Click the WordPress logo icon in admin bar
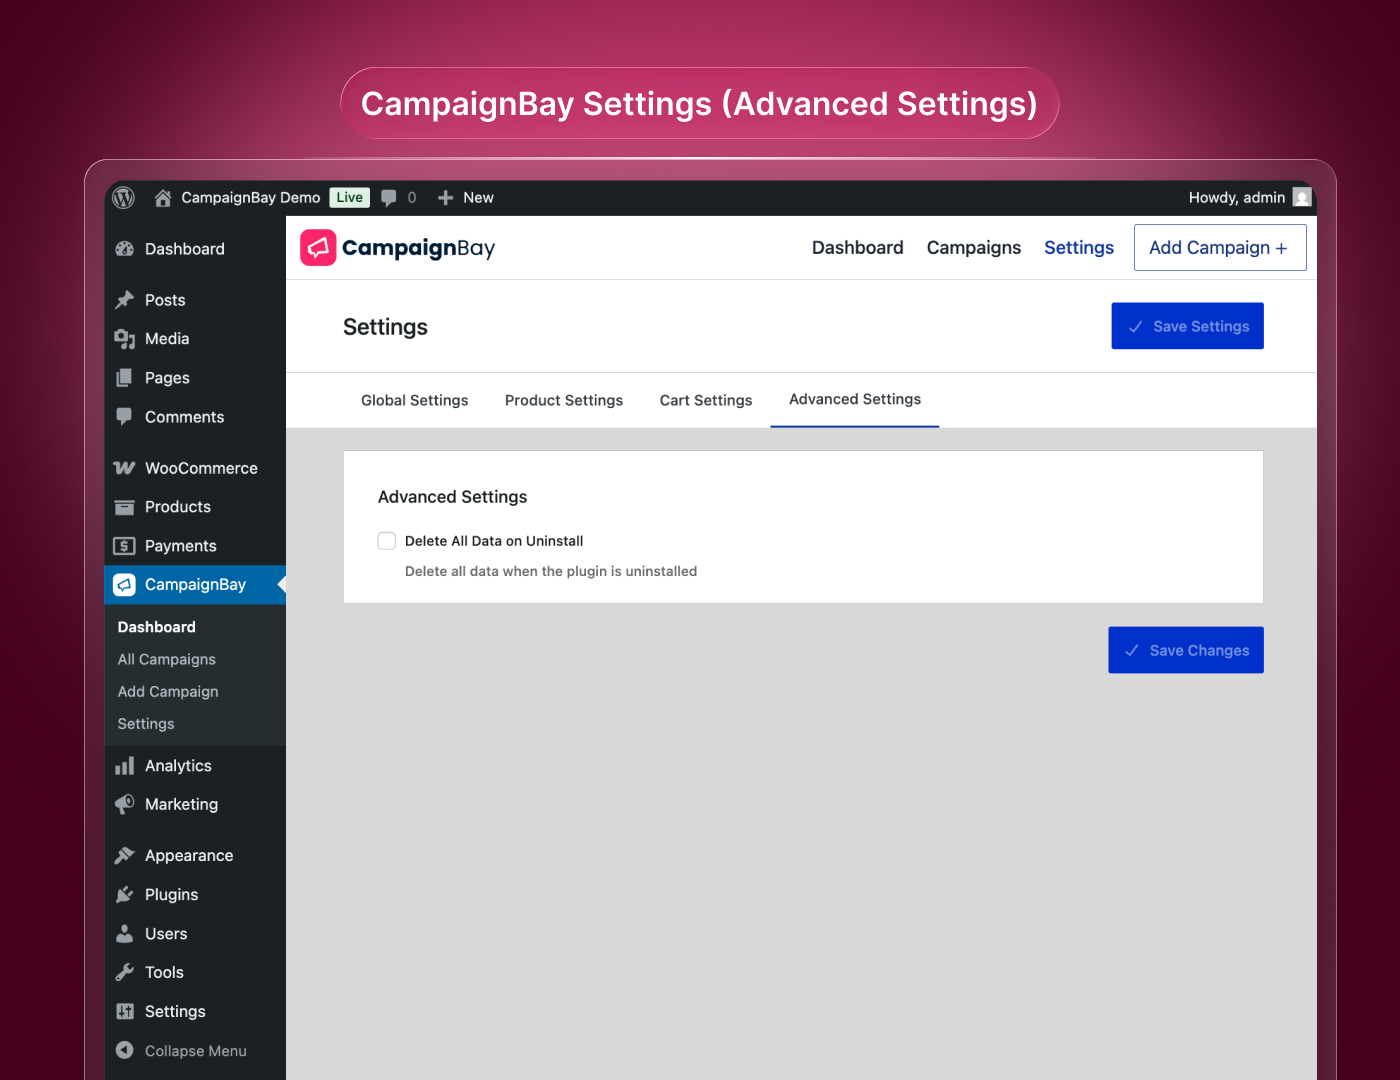The width and height of the screenshot is (1400, 1080). tap(124, 198)
